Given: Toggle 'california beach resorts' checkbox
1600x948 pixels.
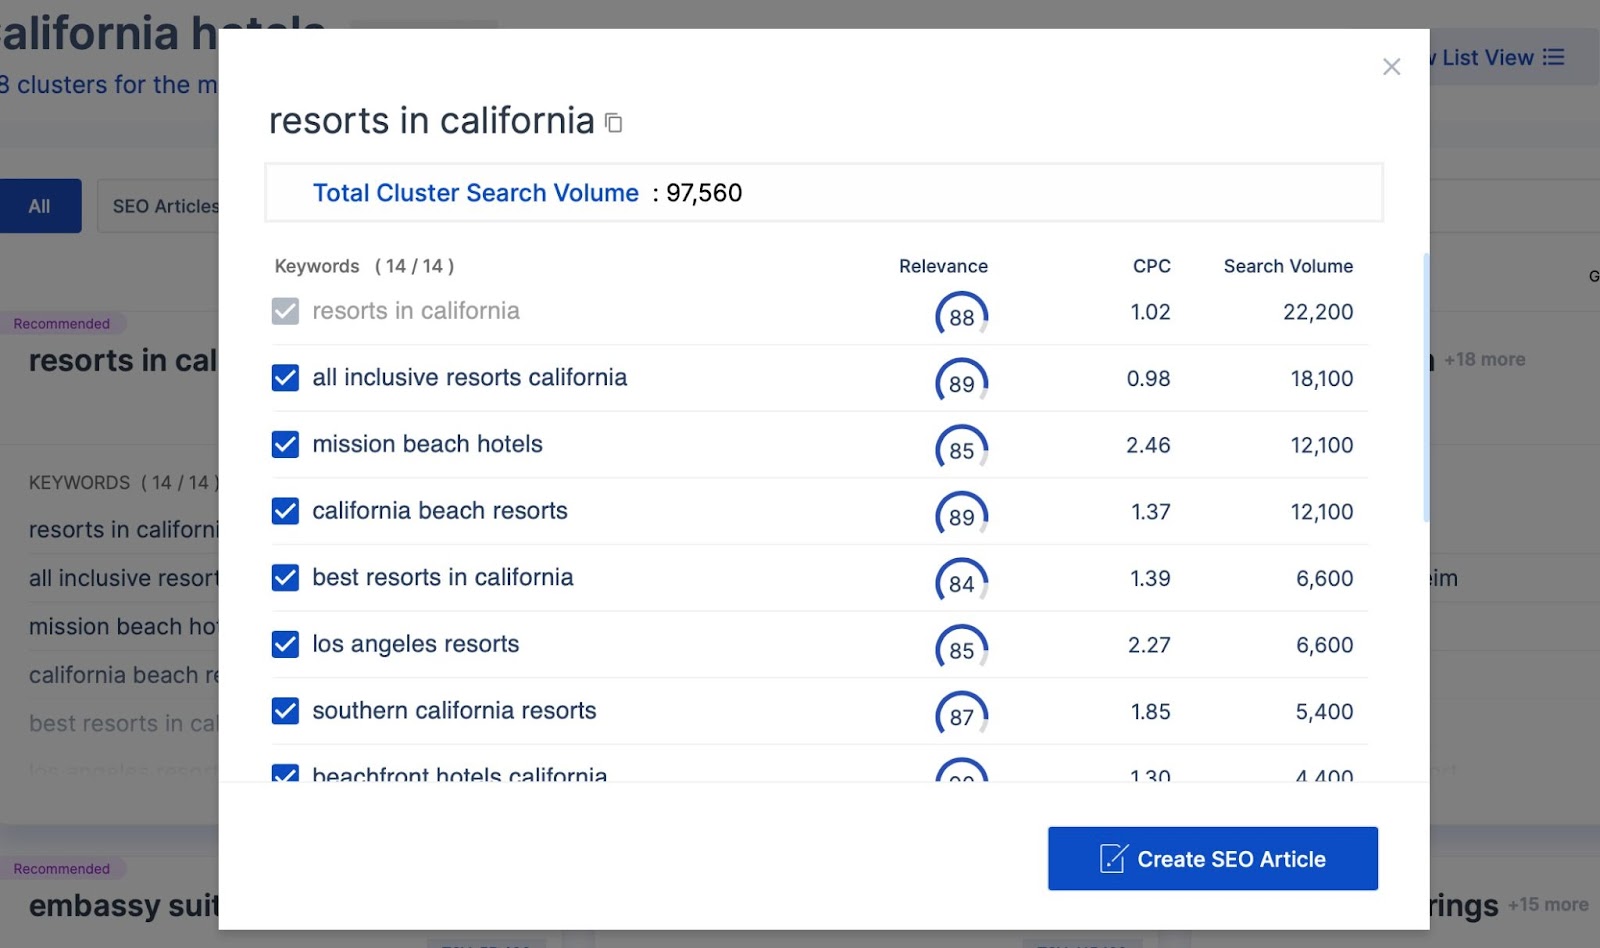Looking at the screenshot, I should pos(285,511).
